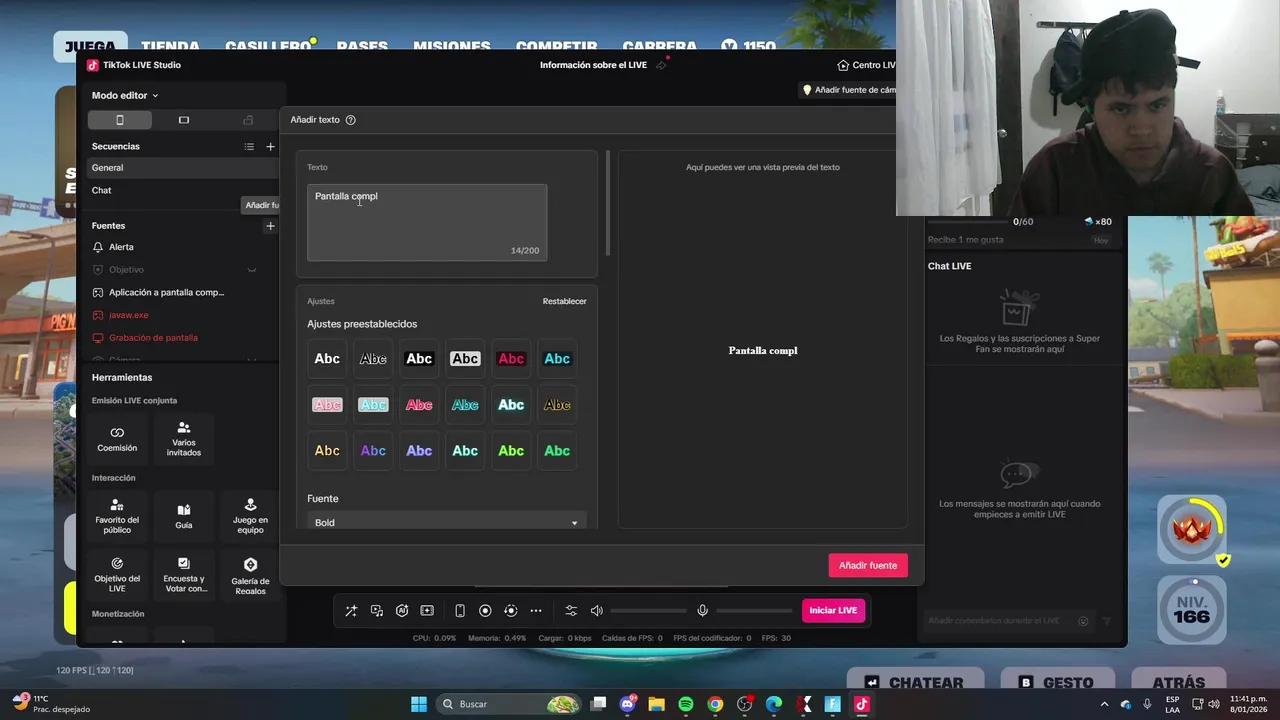Choose the white Abc on black box preset
Image resolution: width=1280 pixels, height=720 pixels.
coord(419,359)
